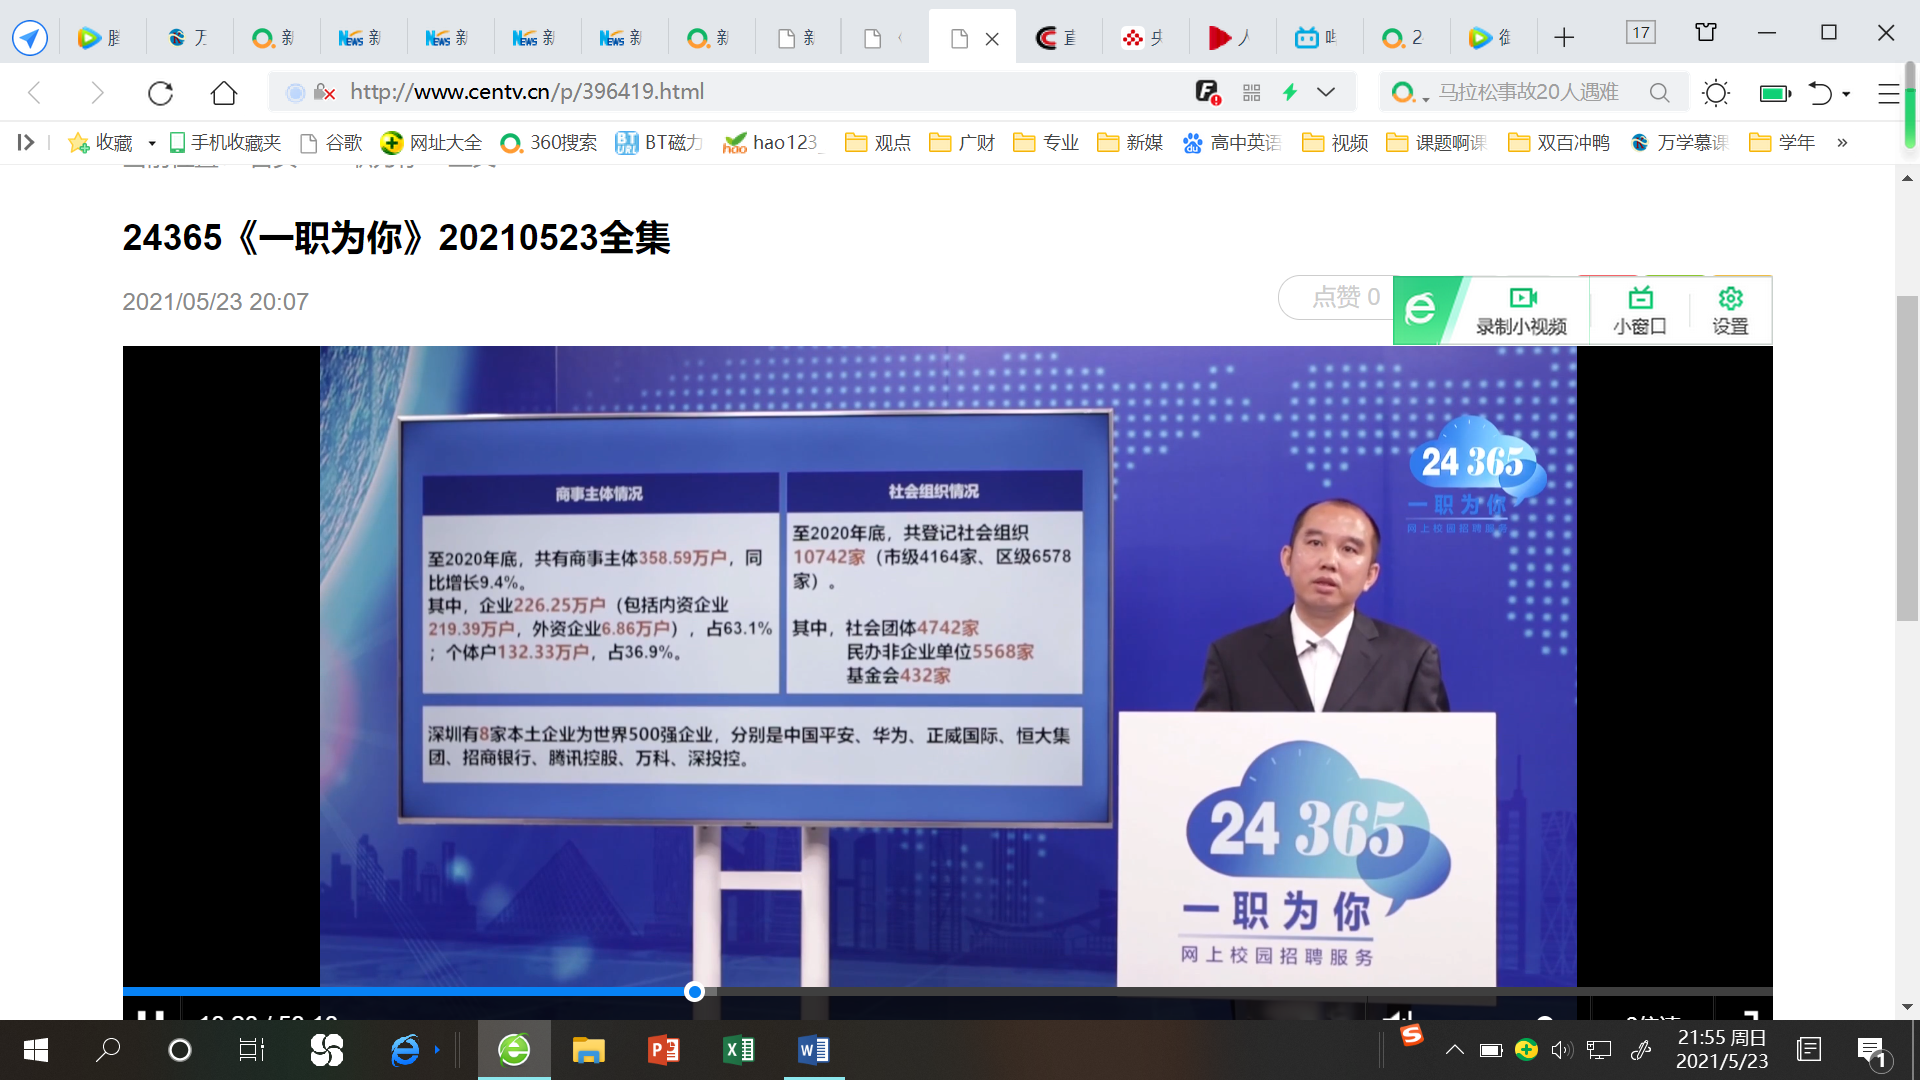
Task: Close the active tab
Action: tap(992, 39)
